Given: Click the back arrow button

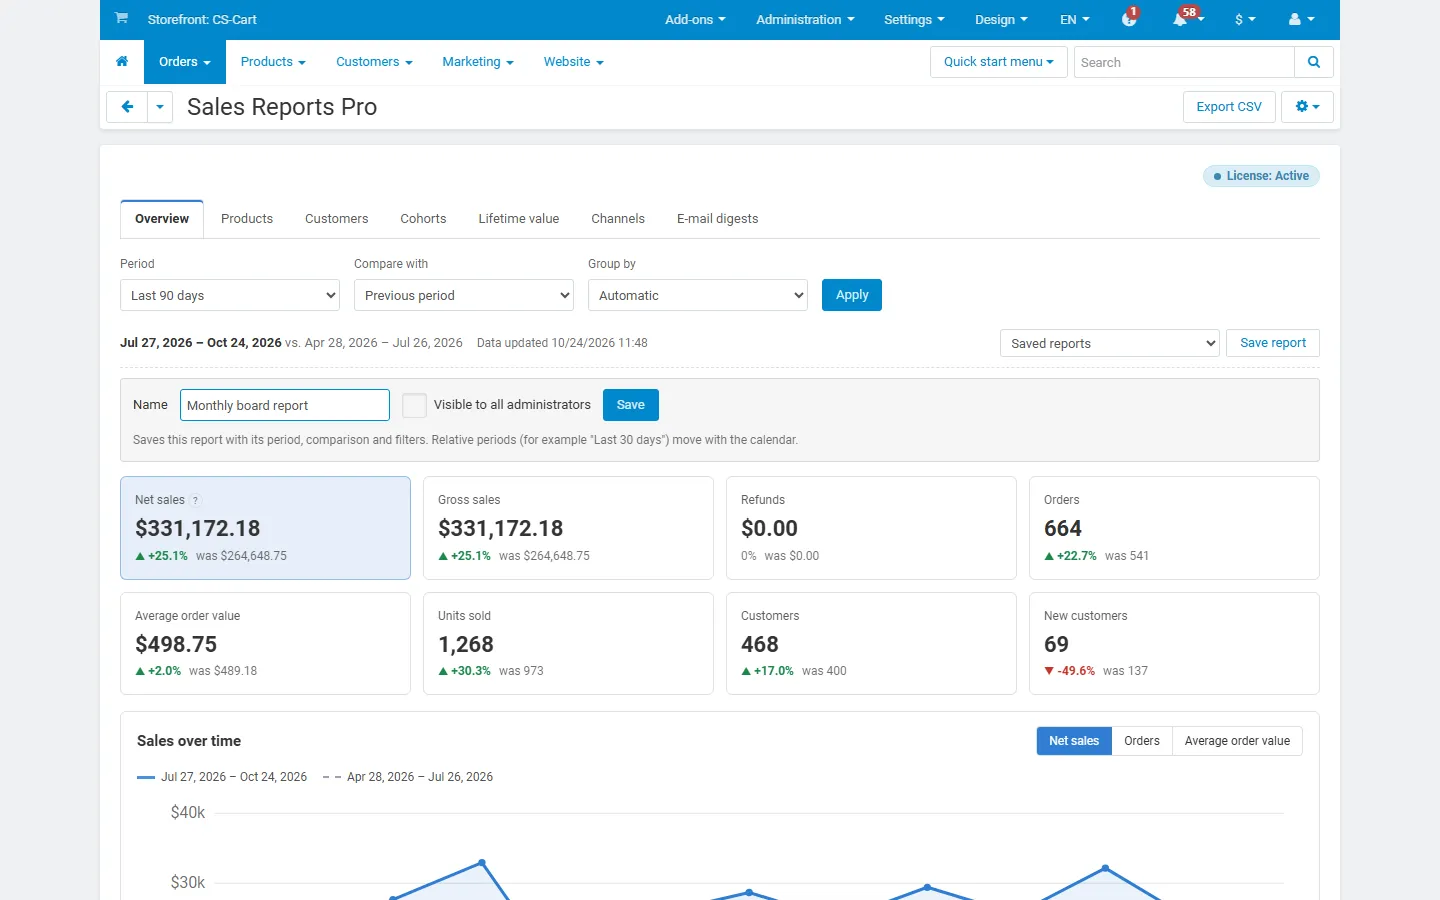Looking at the screenshot, I should tap(127, 107).
